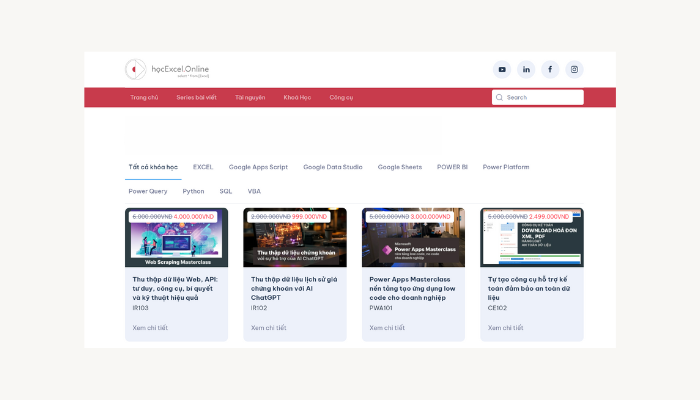Switch to Power Query tab
The image size is (700, 400).
pyautogui.click(x=148, y=191)
